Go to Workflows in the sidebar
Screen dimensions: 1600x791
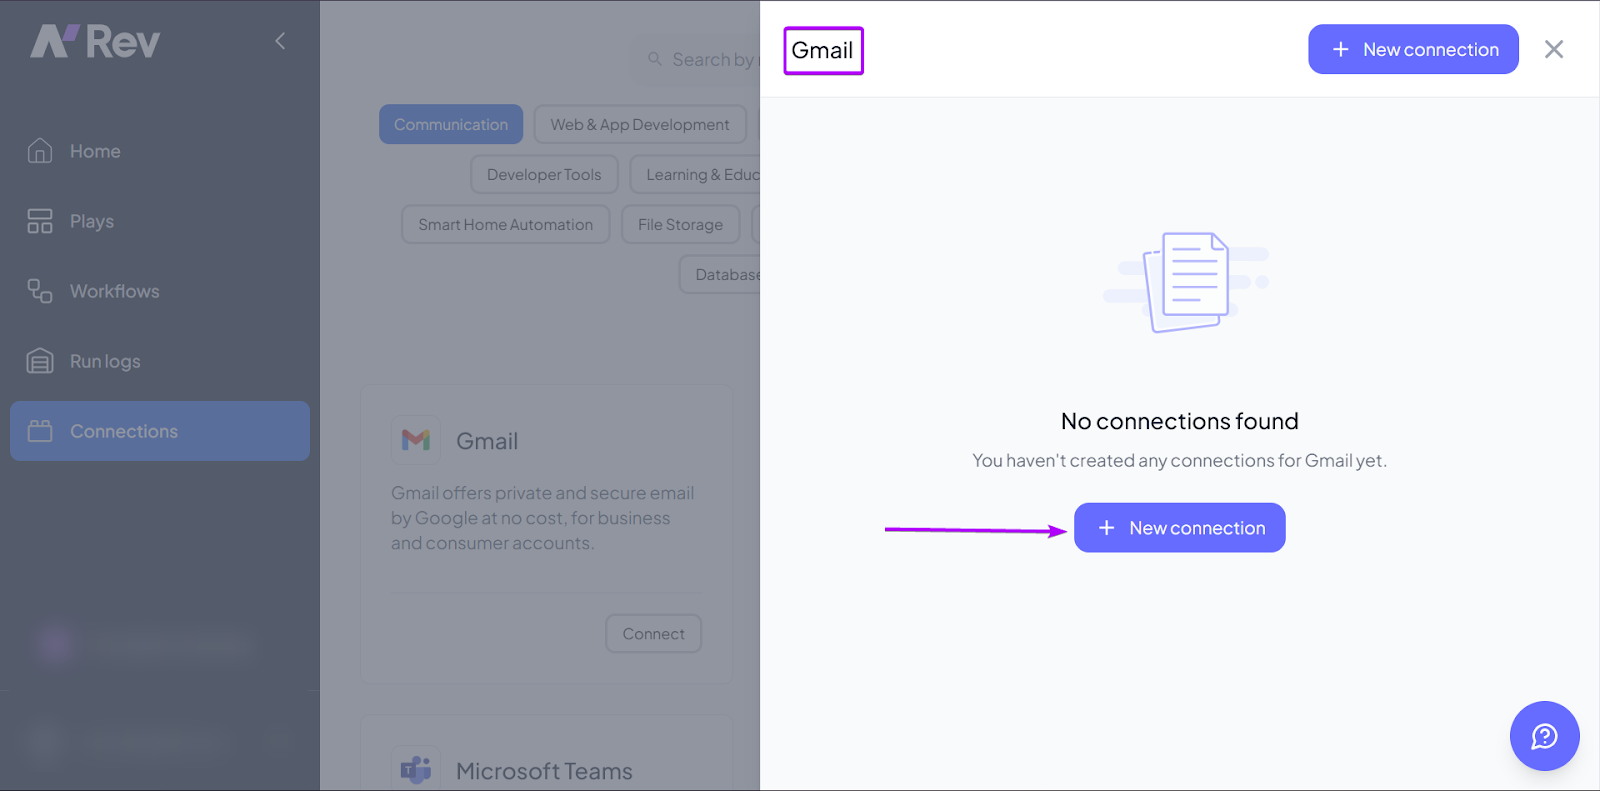[x=160, y=291]
